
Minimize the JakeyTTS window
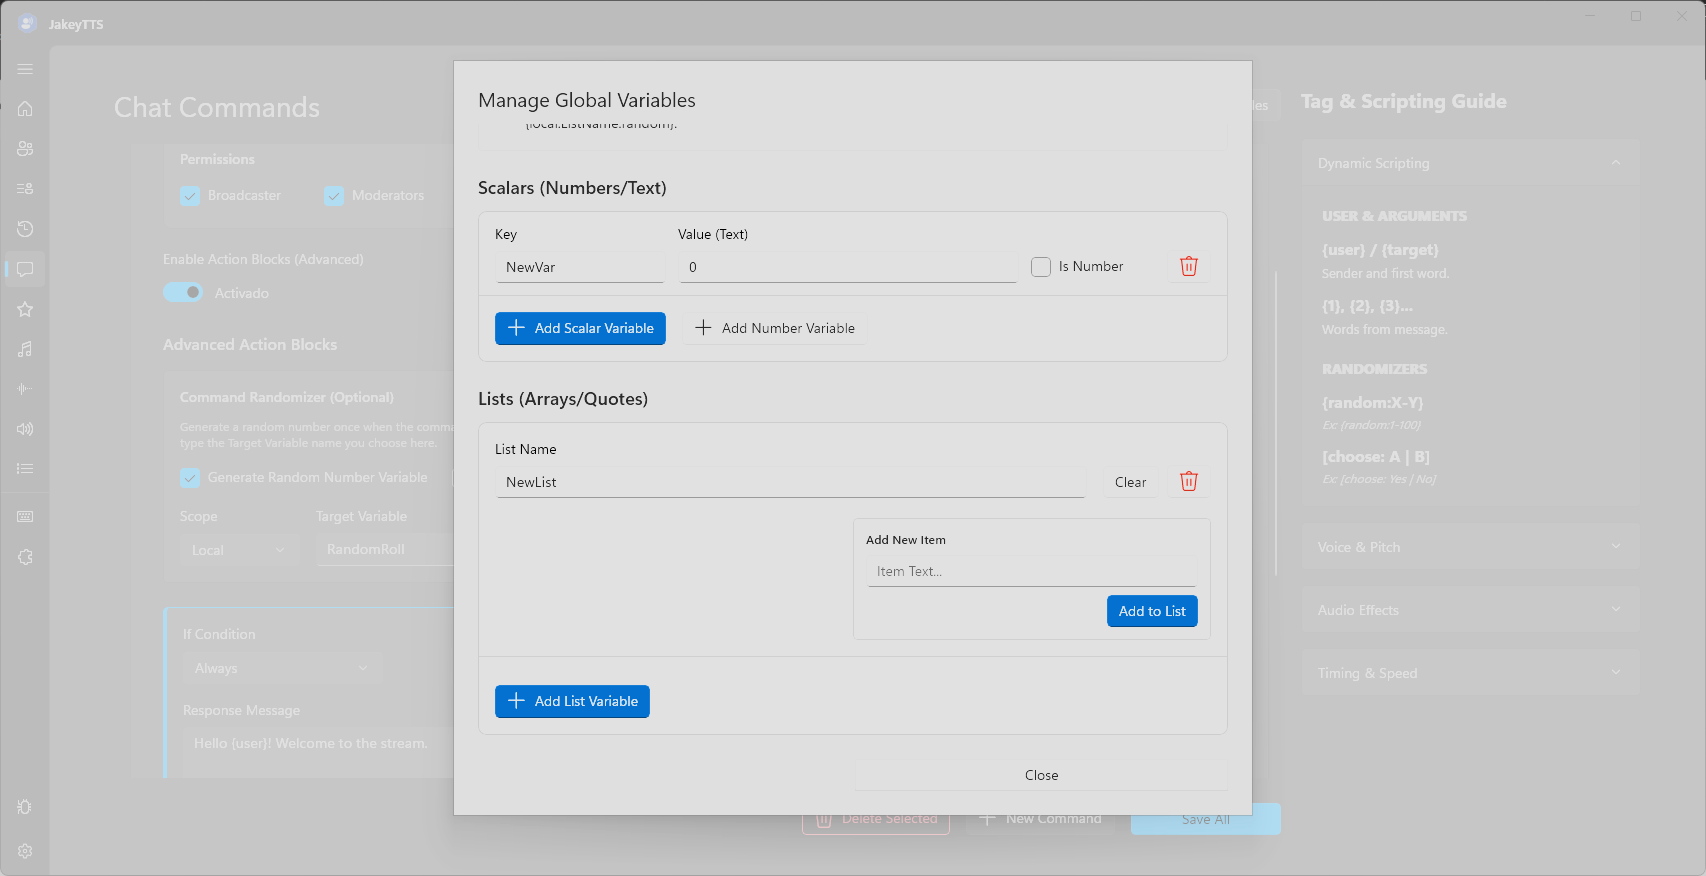coord(1590,16)
